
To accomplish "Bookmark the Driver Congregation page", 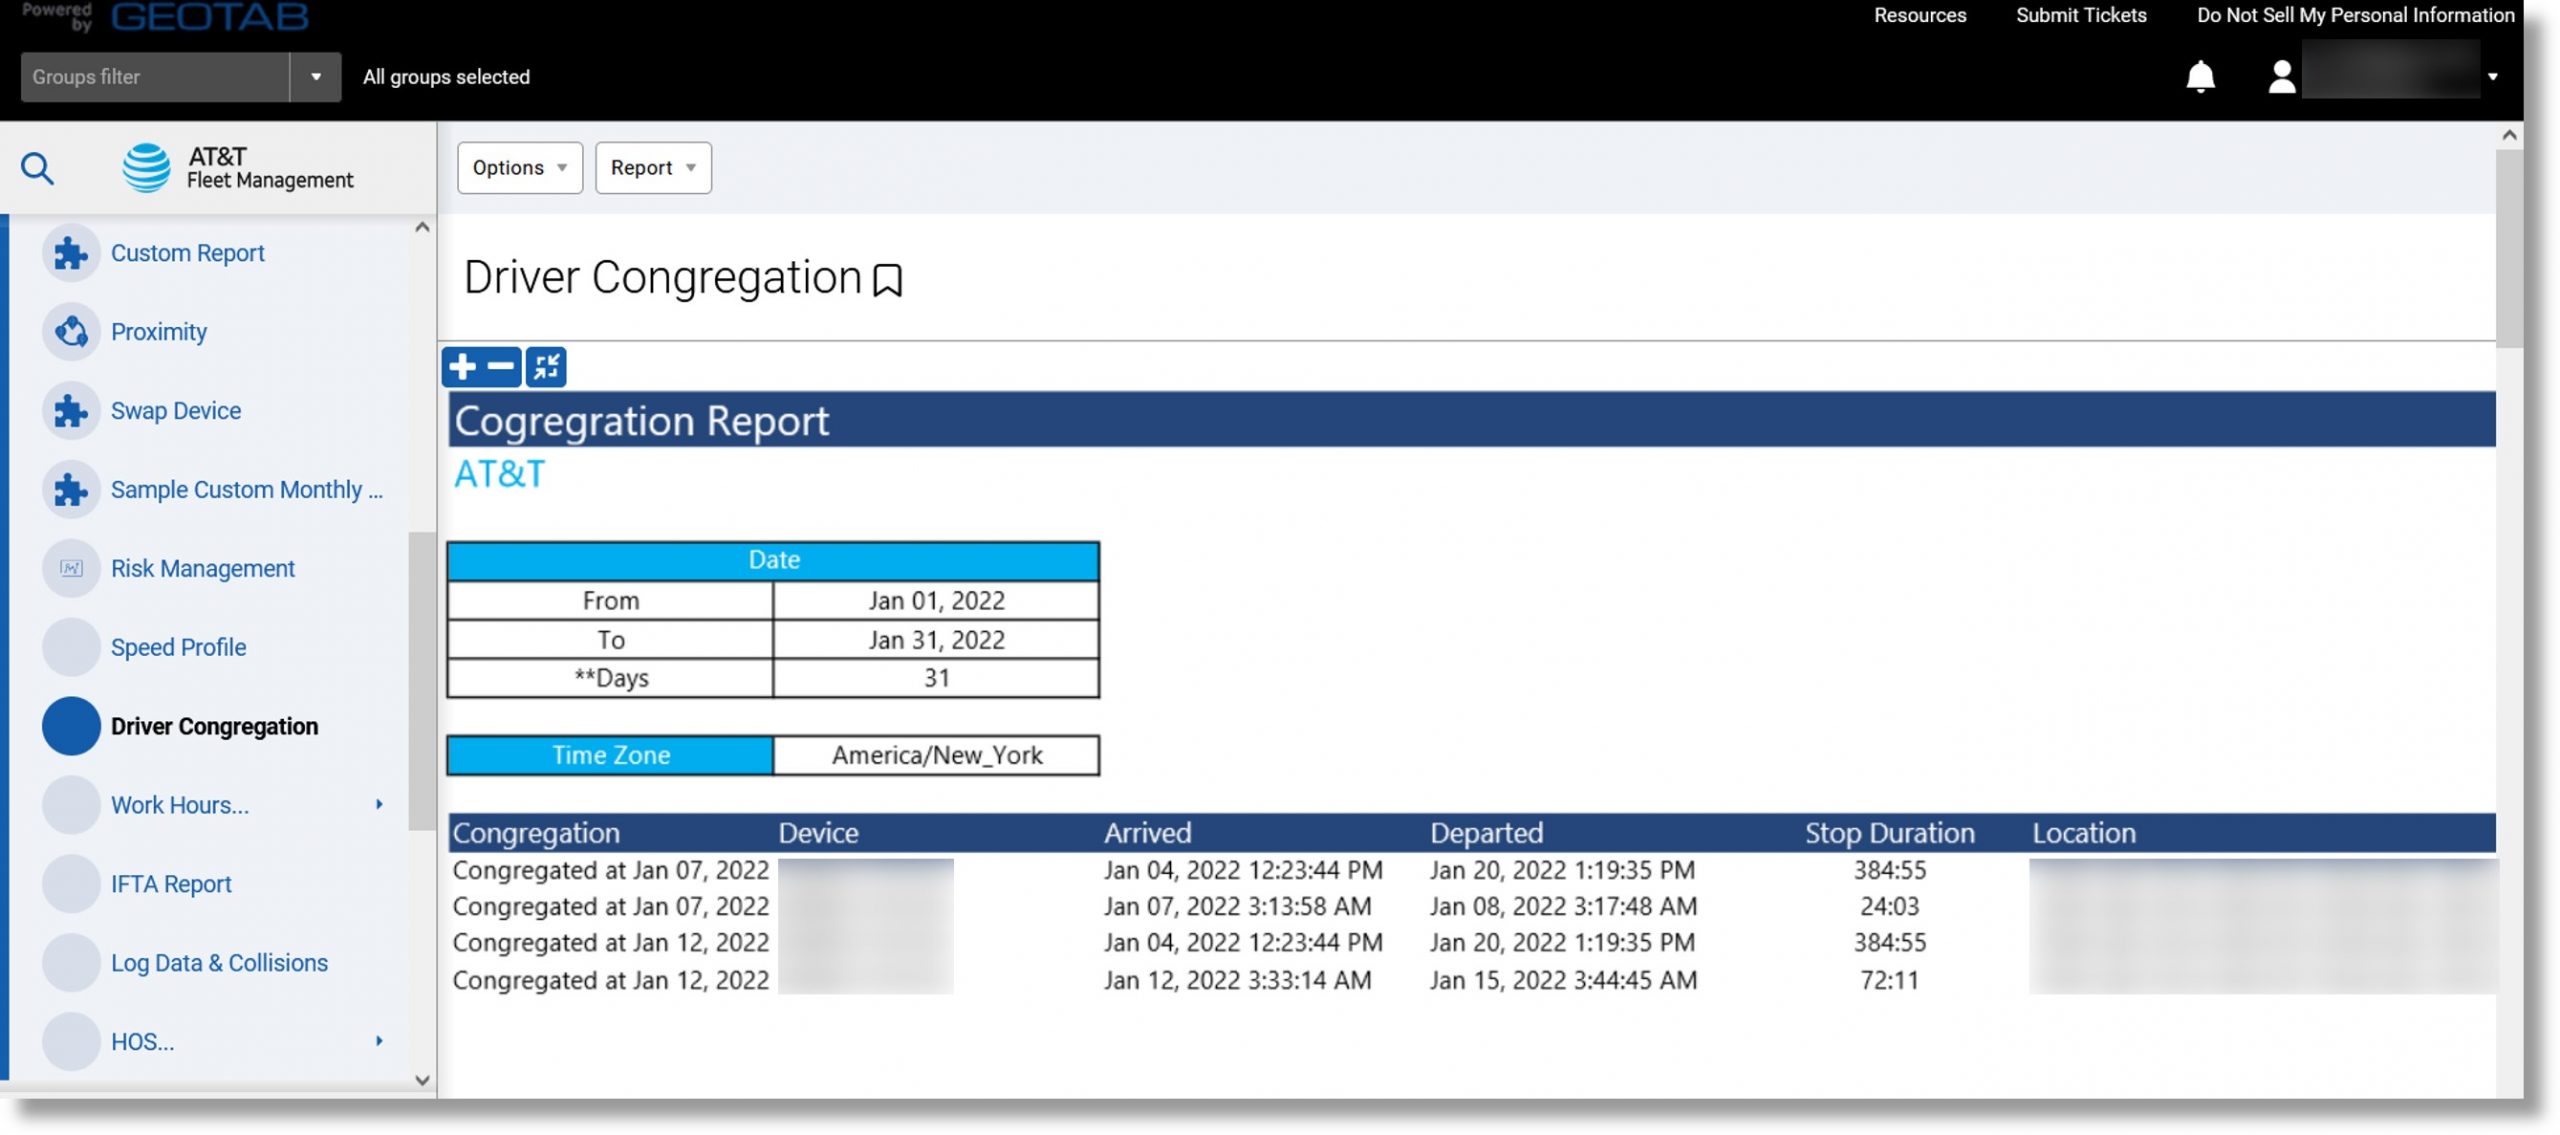I will 887,281.
